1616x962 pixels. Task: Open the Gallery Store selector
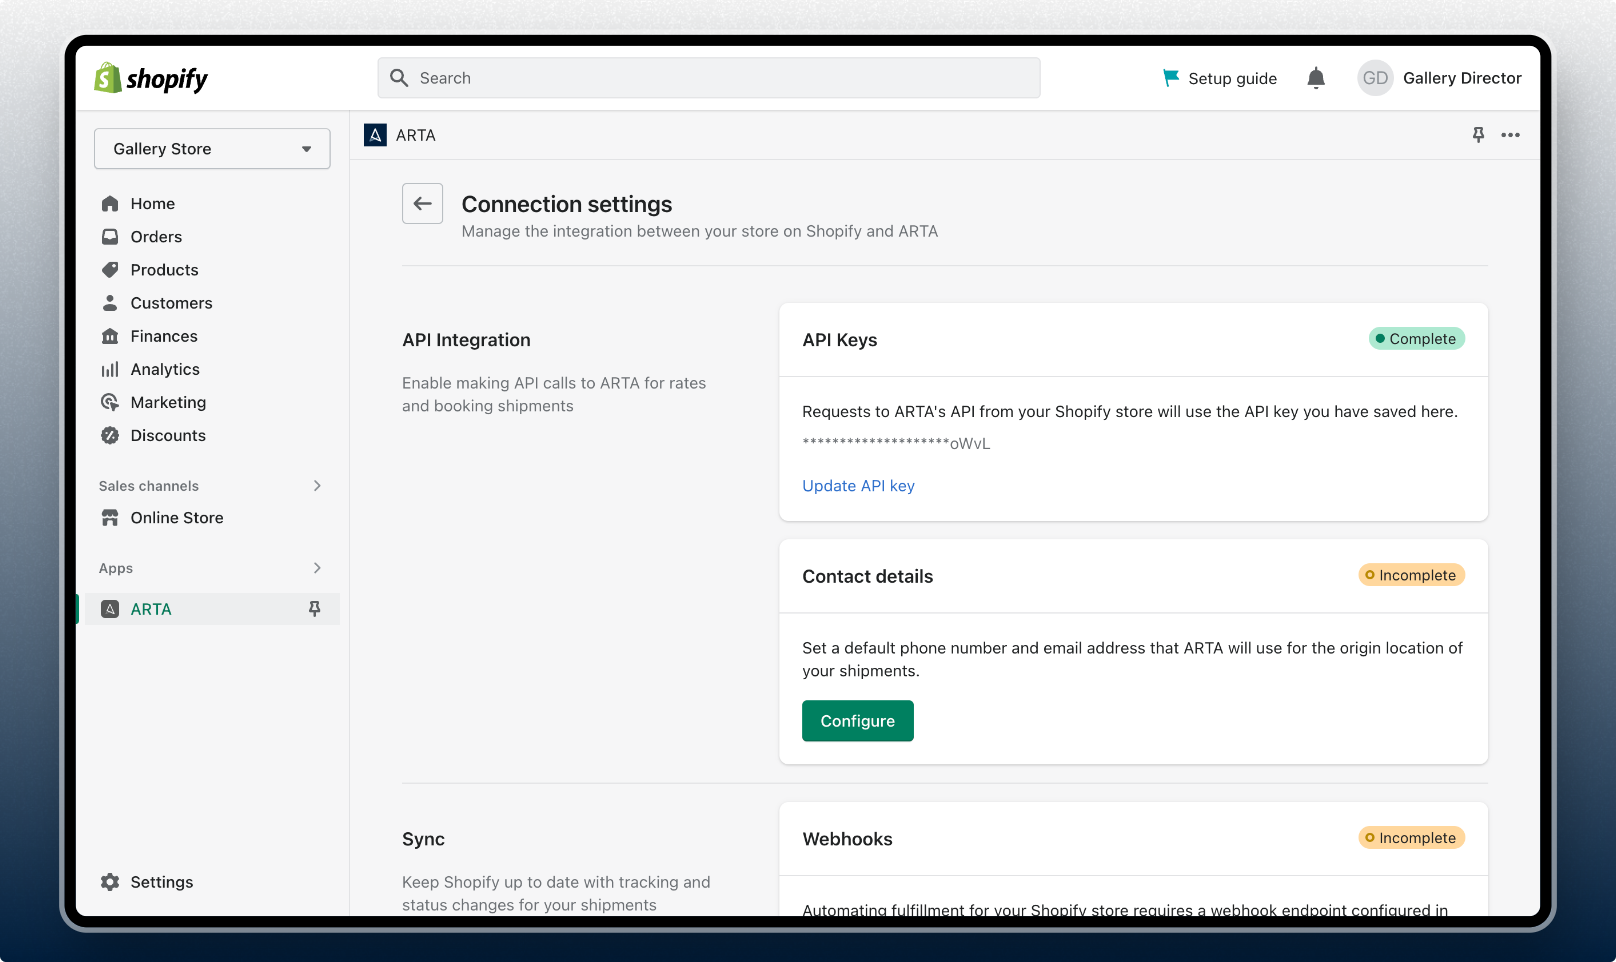coord(211,148)
